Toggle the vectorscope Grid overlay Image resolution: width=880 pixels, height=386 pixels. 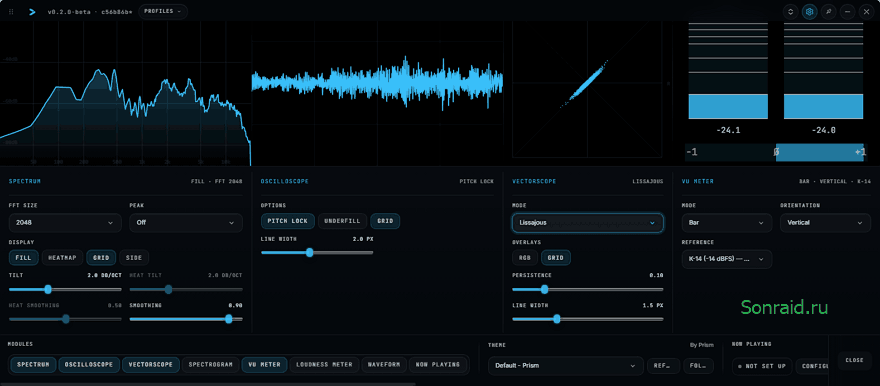[x=556, y=258]
